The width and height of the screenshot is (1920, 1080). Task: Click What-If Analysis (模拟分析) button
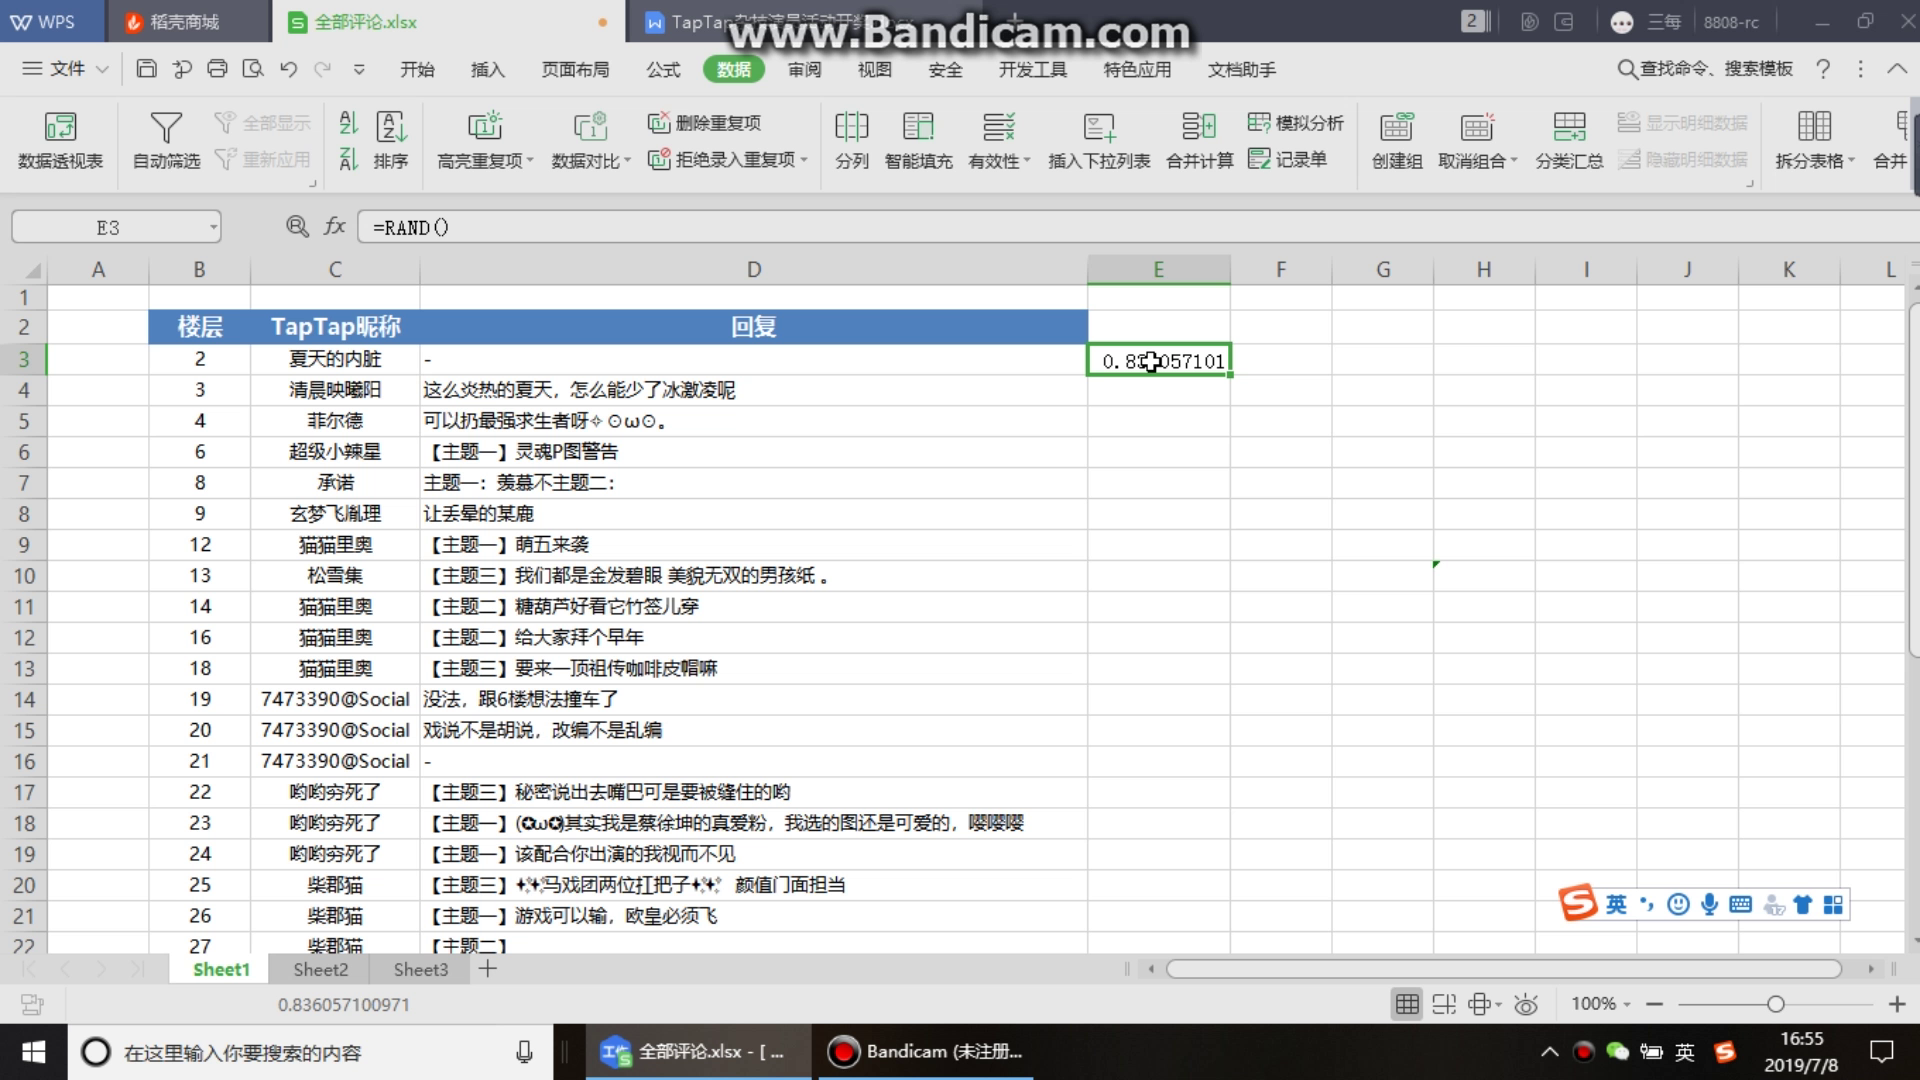(x=1296, y=123)
